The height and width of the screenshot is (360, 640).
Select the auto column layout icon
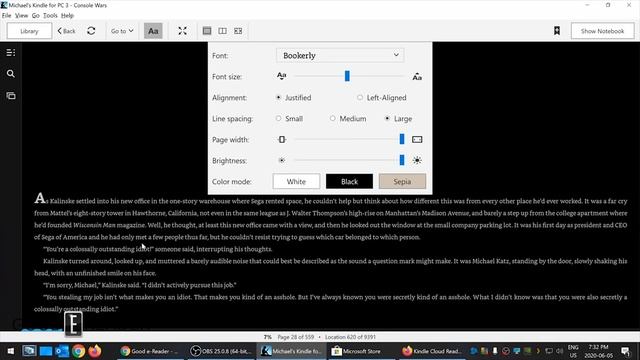click(x=238, y=31)
